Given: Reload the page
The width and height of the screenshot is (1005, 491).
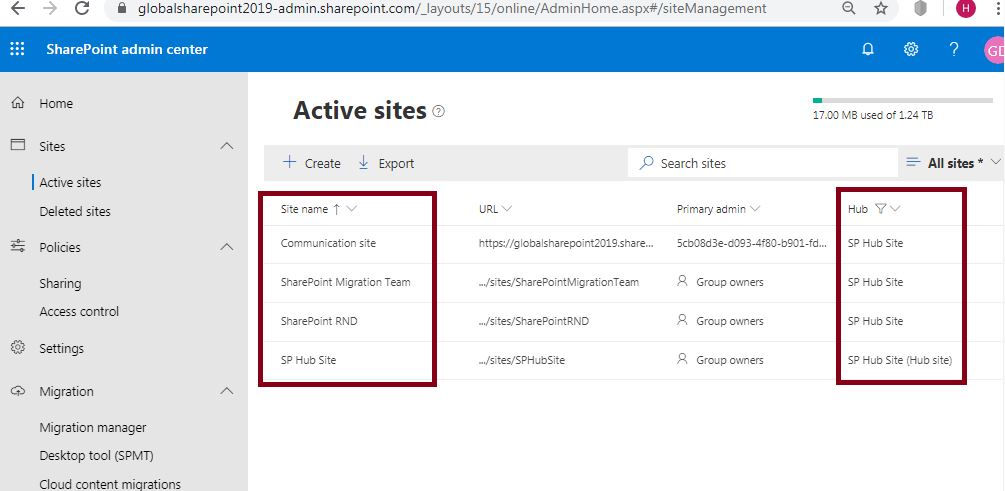Looking at the screenshot, I should pos(82,8).
